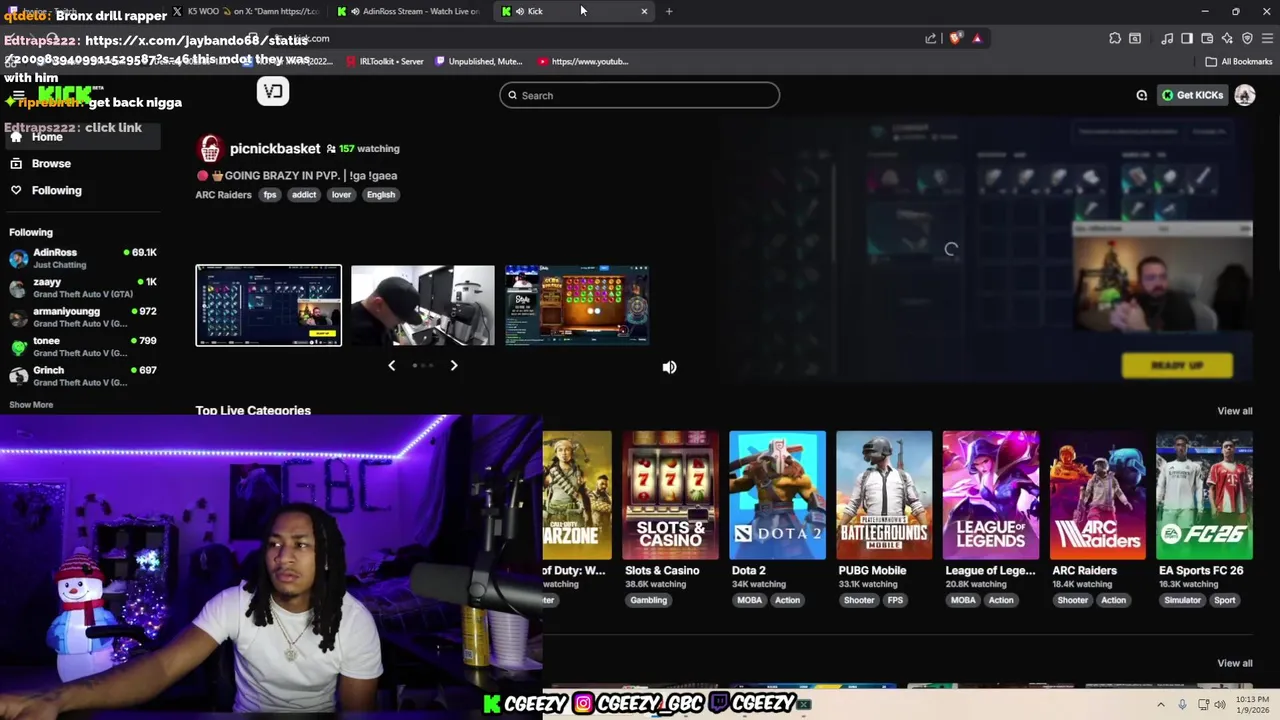Open picnickbasket channel avatar
This screenshot has width=1280, height=720.
coord(210,148)
